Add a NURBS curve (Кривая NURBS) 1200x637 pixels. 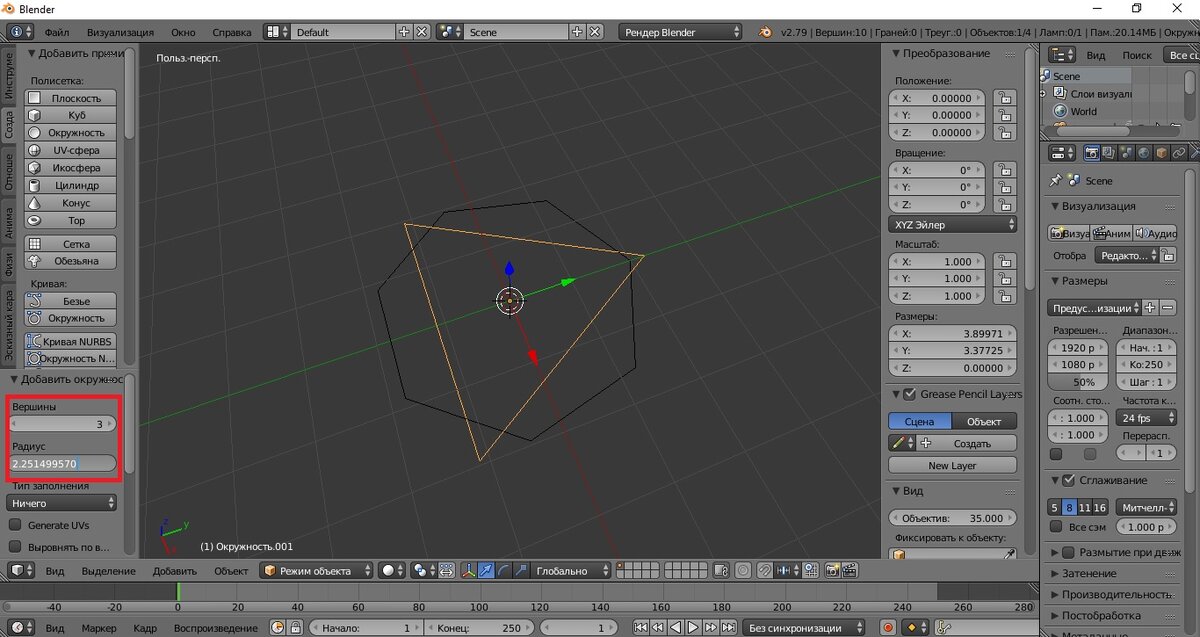pyautogui.click(x=70, y=342)
